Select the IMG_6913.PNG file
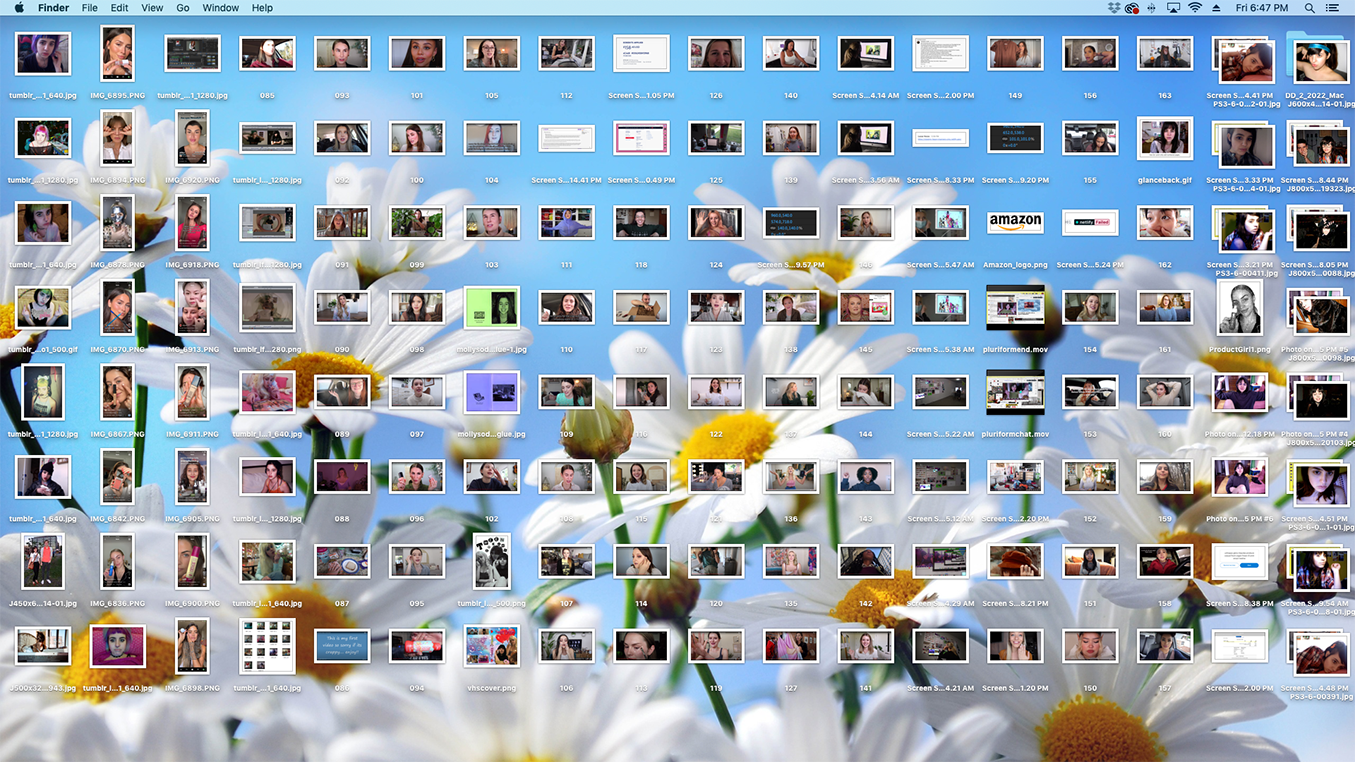This screenshot has height=762, width=1355. pos(192,307)
